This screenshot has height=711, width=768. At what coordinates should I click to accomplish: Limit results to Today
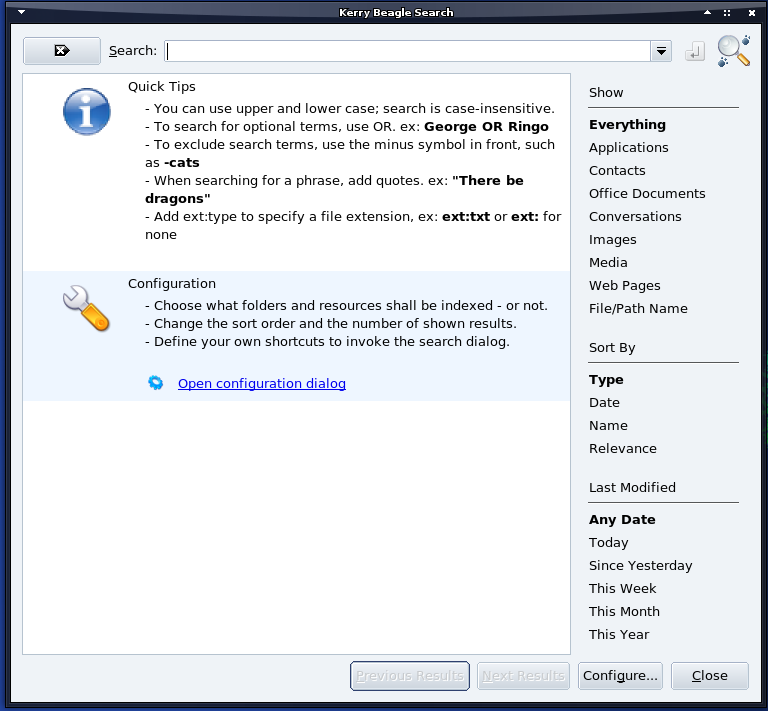[x=608, y=543]
